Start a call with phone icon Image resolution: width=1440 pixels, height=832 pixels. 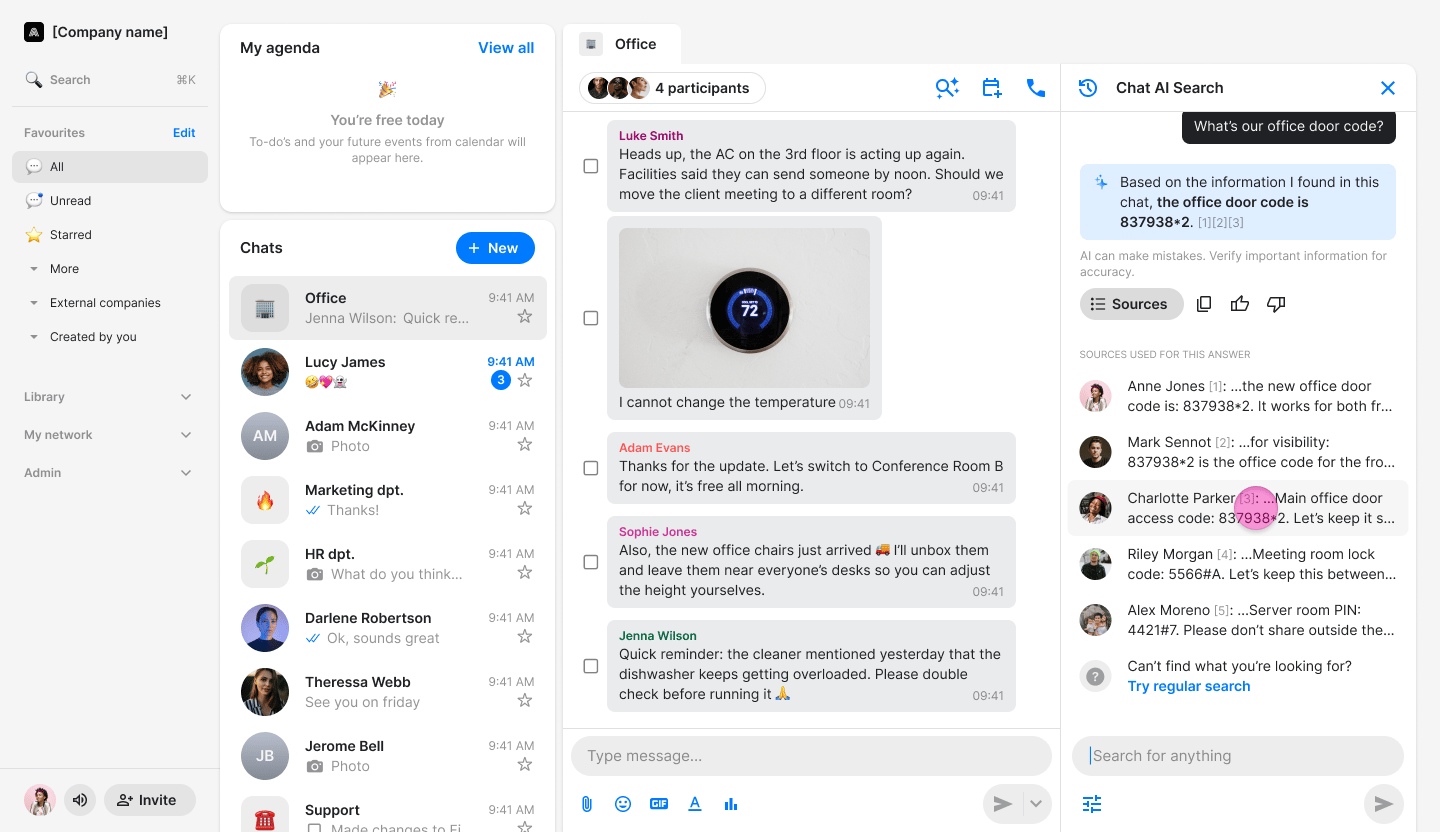point(1036,88)
